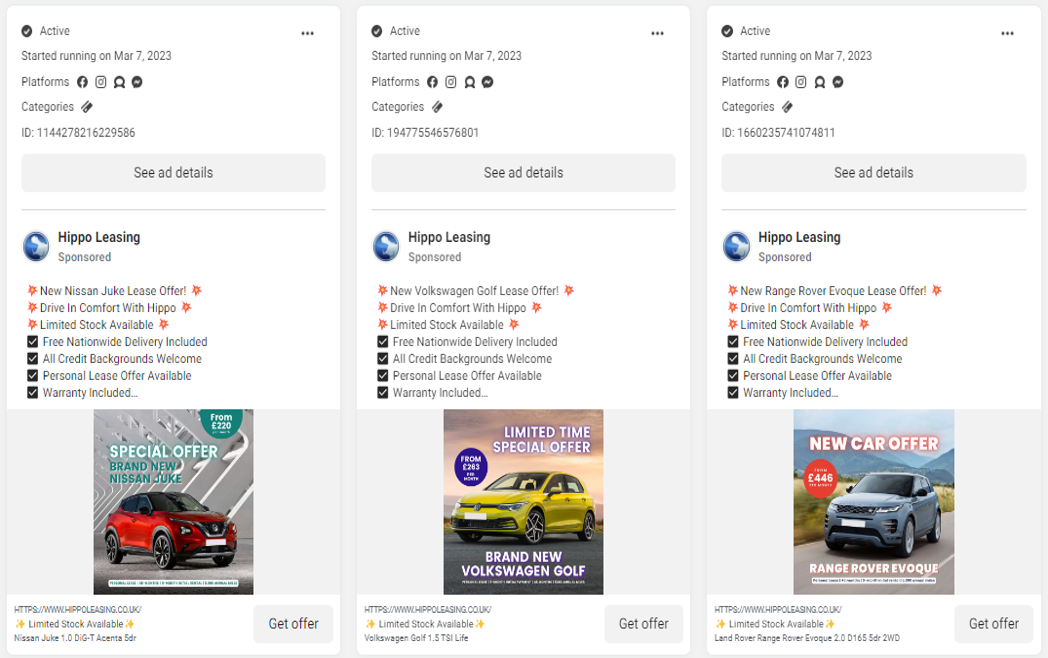The width and height of the screenshot is (1048, 658).
Task: Click the hippoleasing.co.uk URL under the Nissan Juke ad
Action: (x=78, y=610)
